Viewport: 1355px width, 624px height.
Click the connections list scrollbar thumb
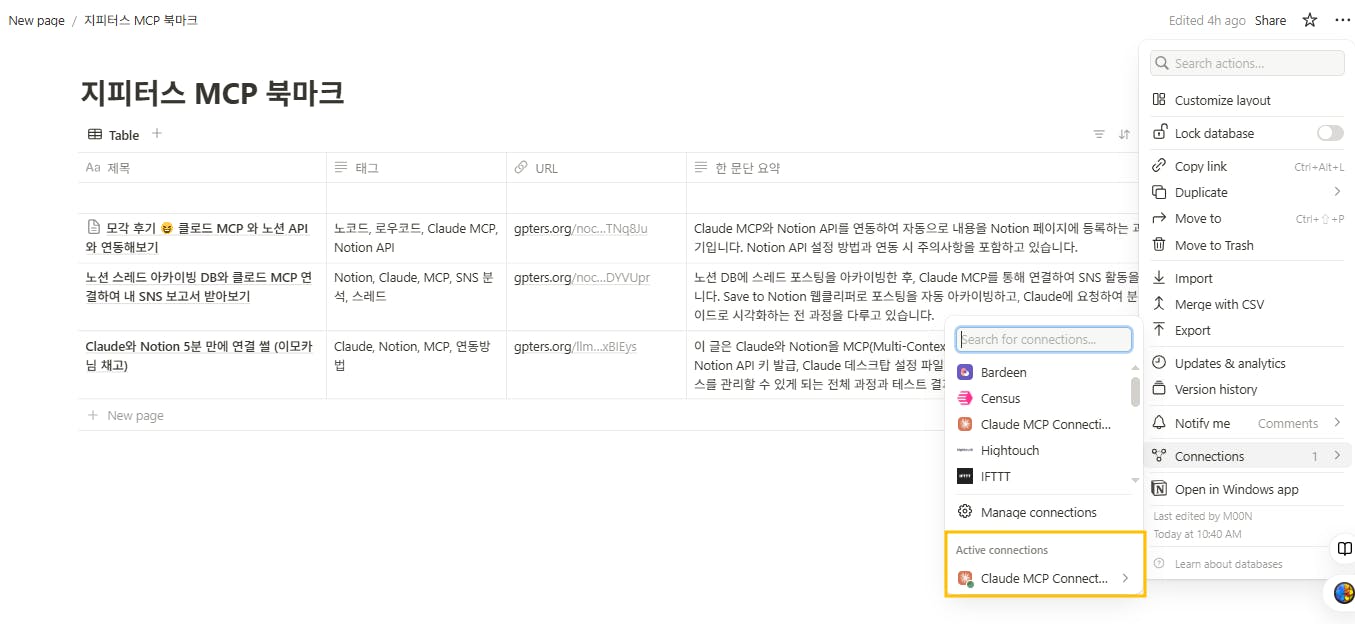(1135, 391)
